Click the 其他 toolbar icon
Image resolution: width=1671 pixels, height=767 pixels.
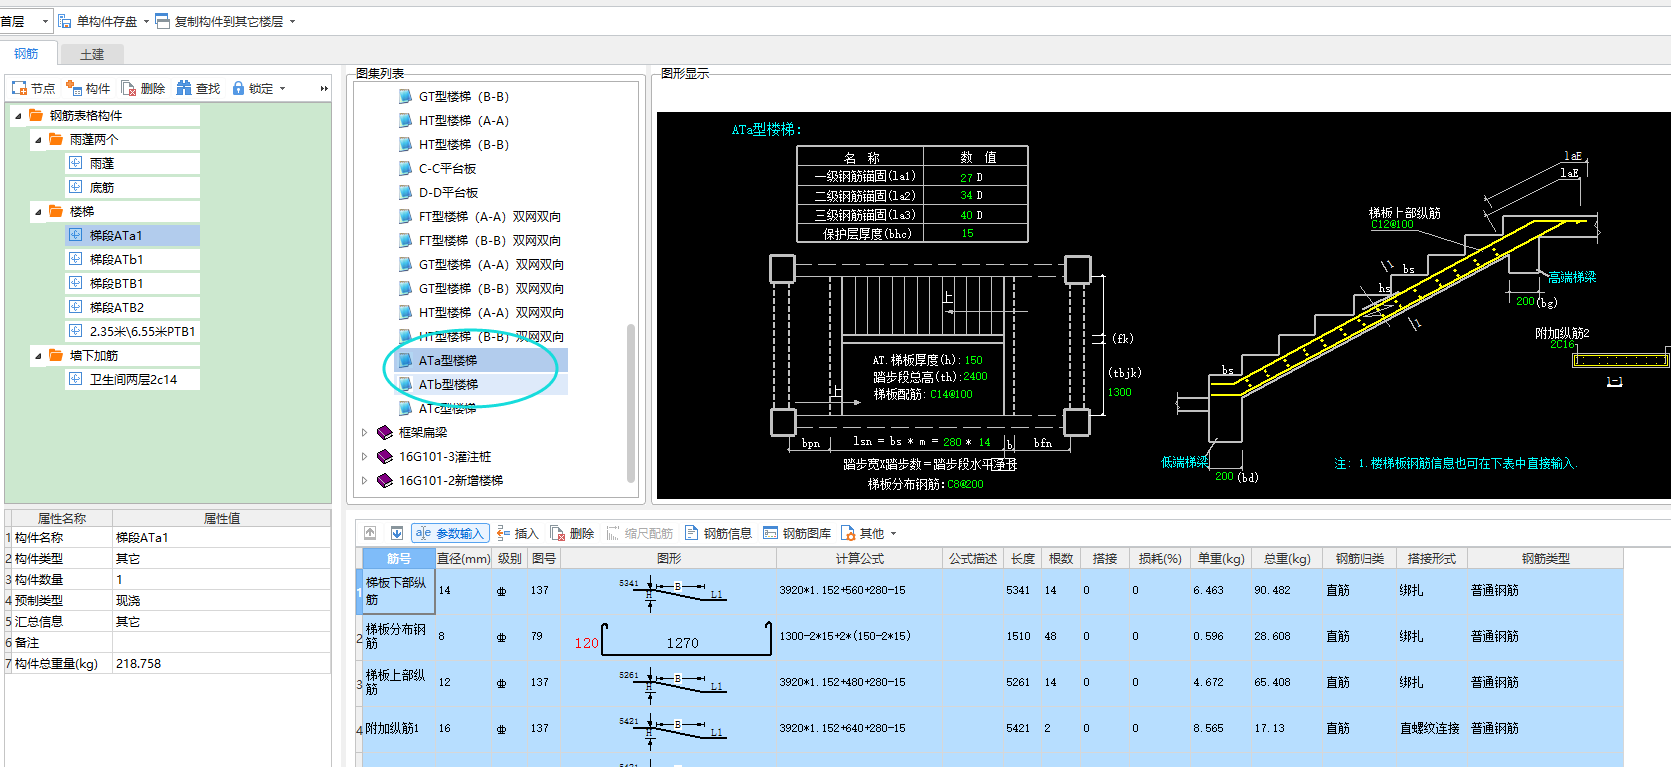848,533
